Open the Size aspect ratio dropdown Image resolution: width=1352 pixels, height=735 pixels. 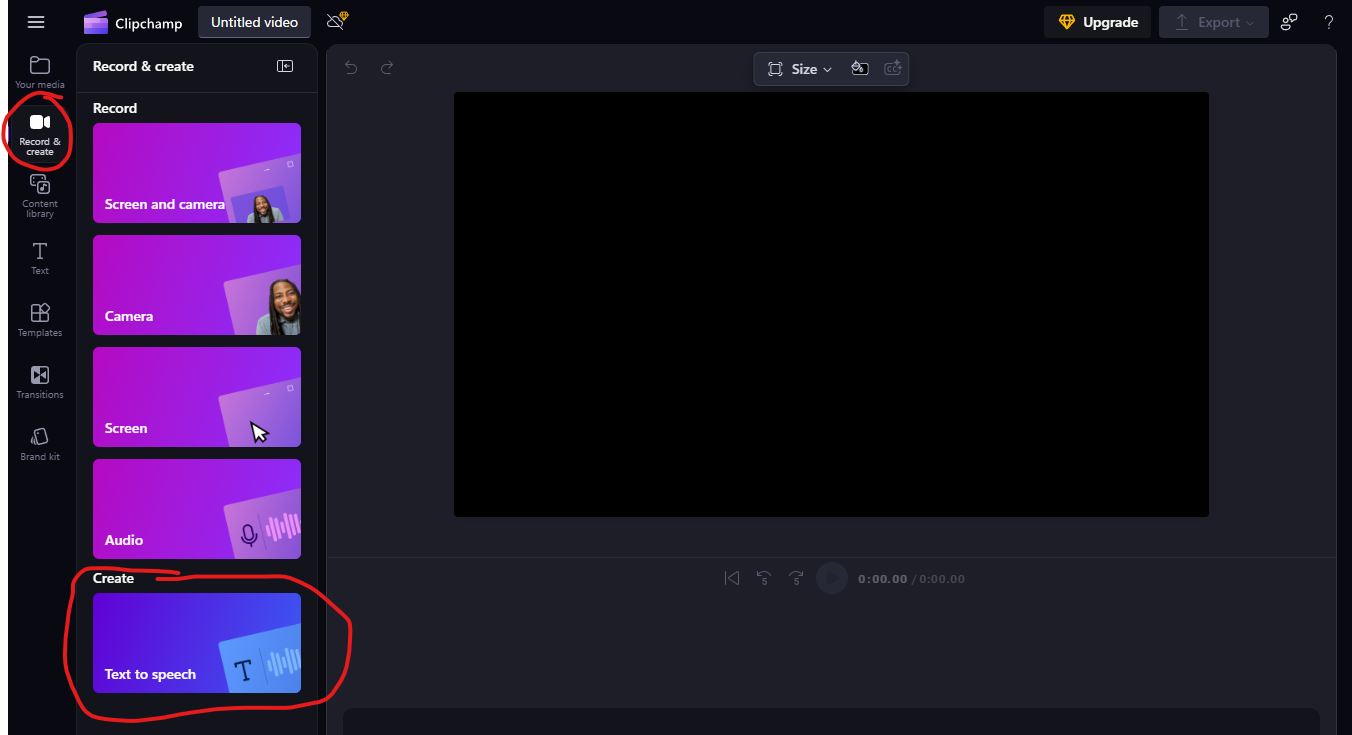pos(800,69)
